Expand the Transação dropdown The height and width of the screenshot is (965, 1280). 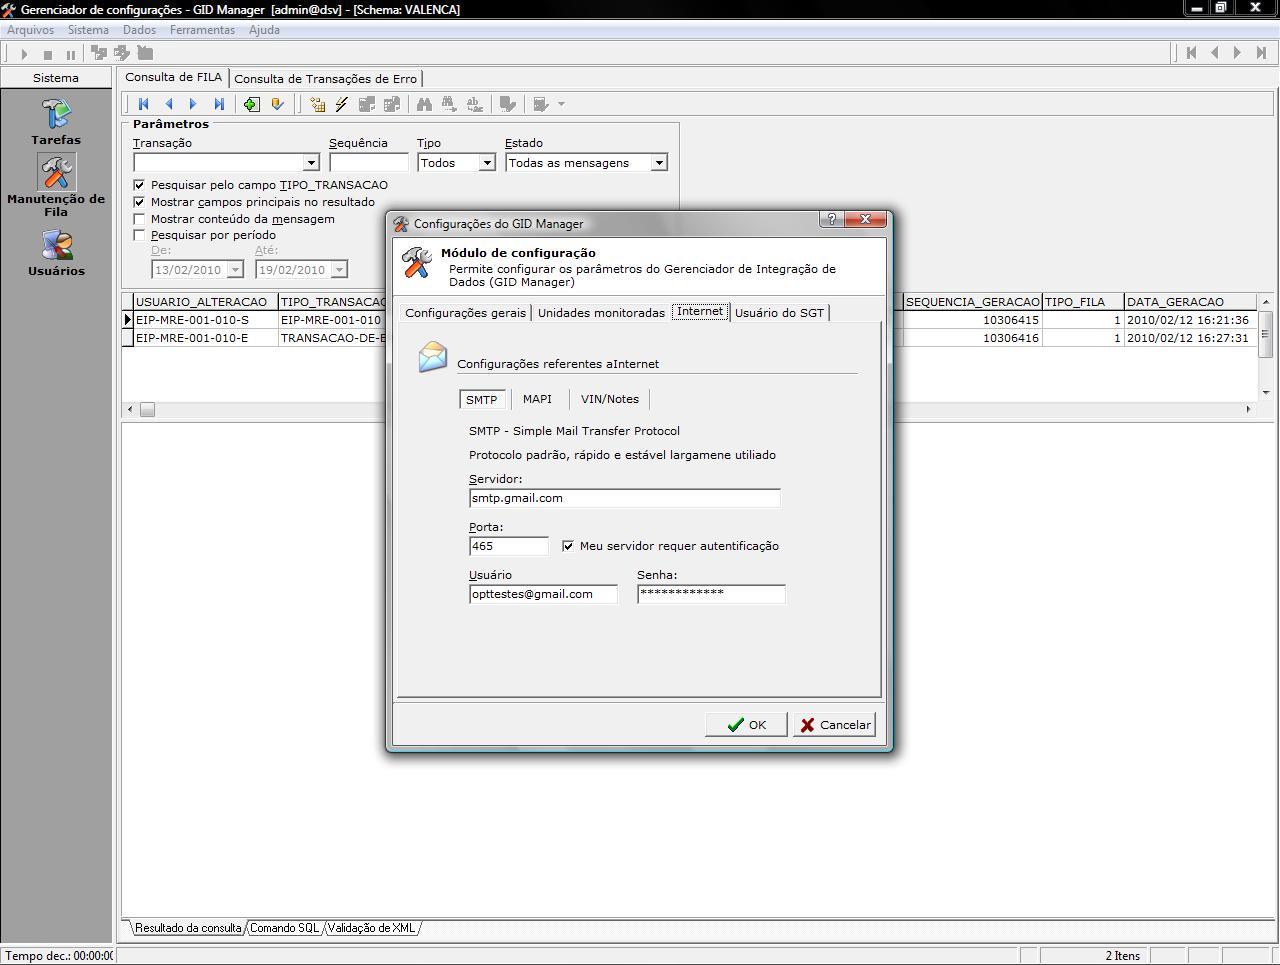tap(310, 163)
